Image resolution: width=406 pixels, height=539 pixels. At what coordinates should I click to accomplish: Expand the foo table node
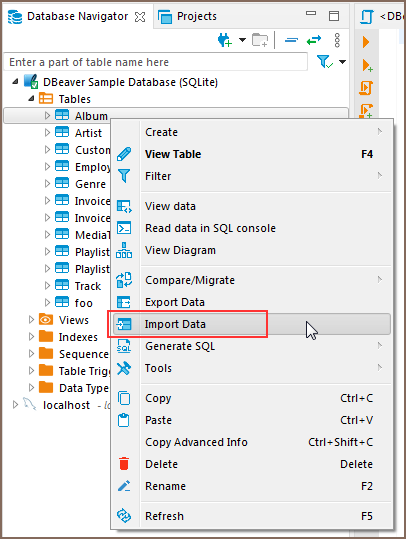pos(47,302)
